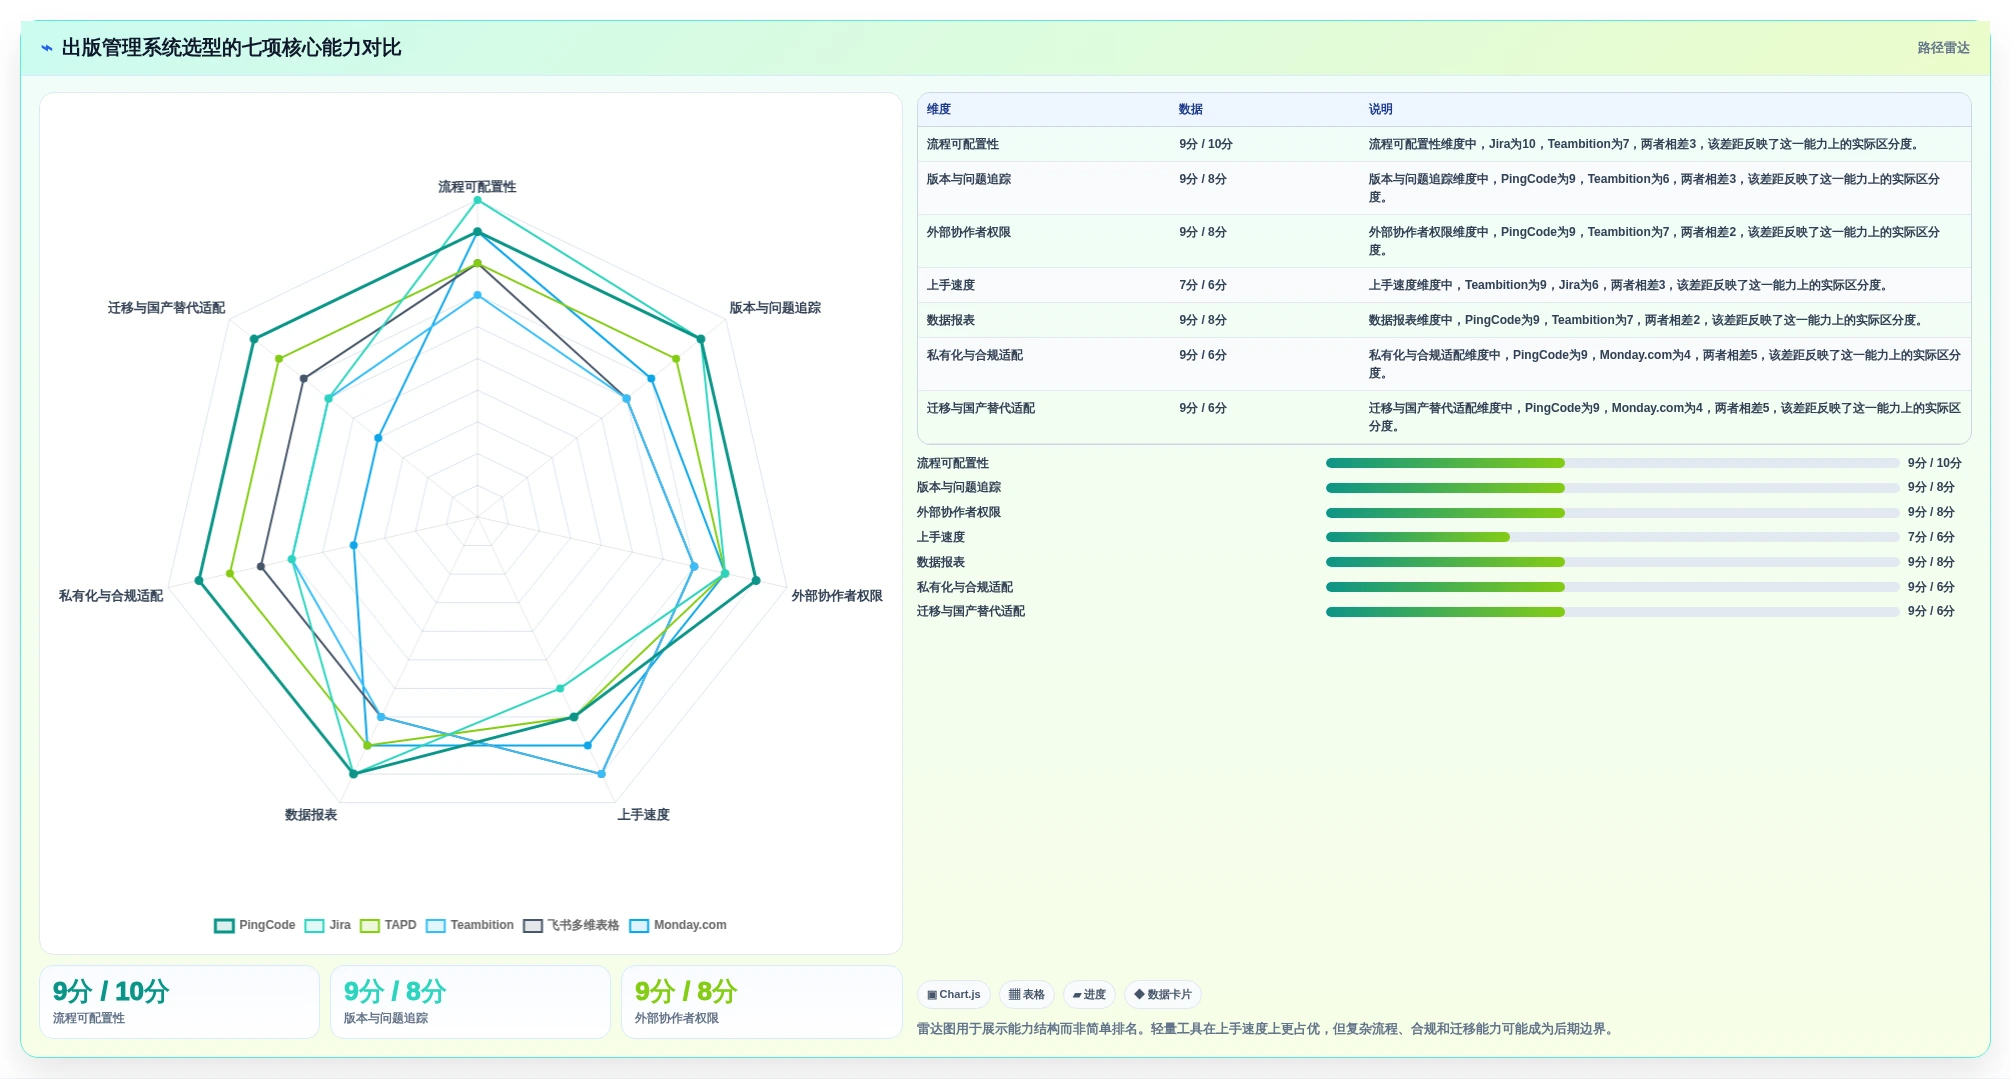Open the 外部协作者权限 summary card
The image size is (2011, 1079).
[761, 1002]
